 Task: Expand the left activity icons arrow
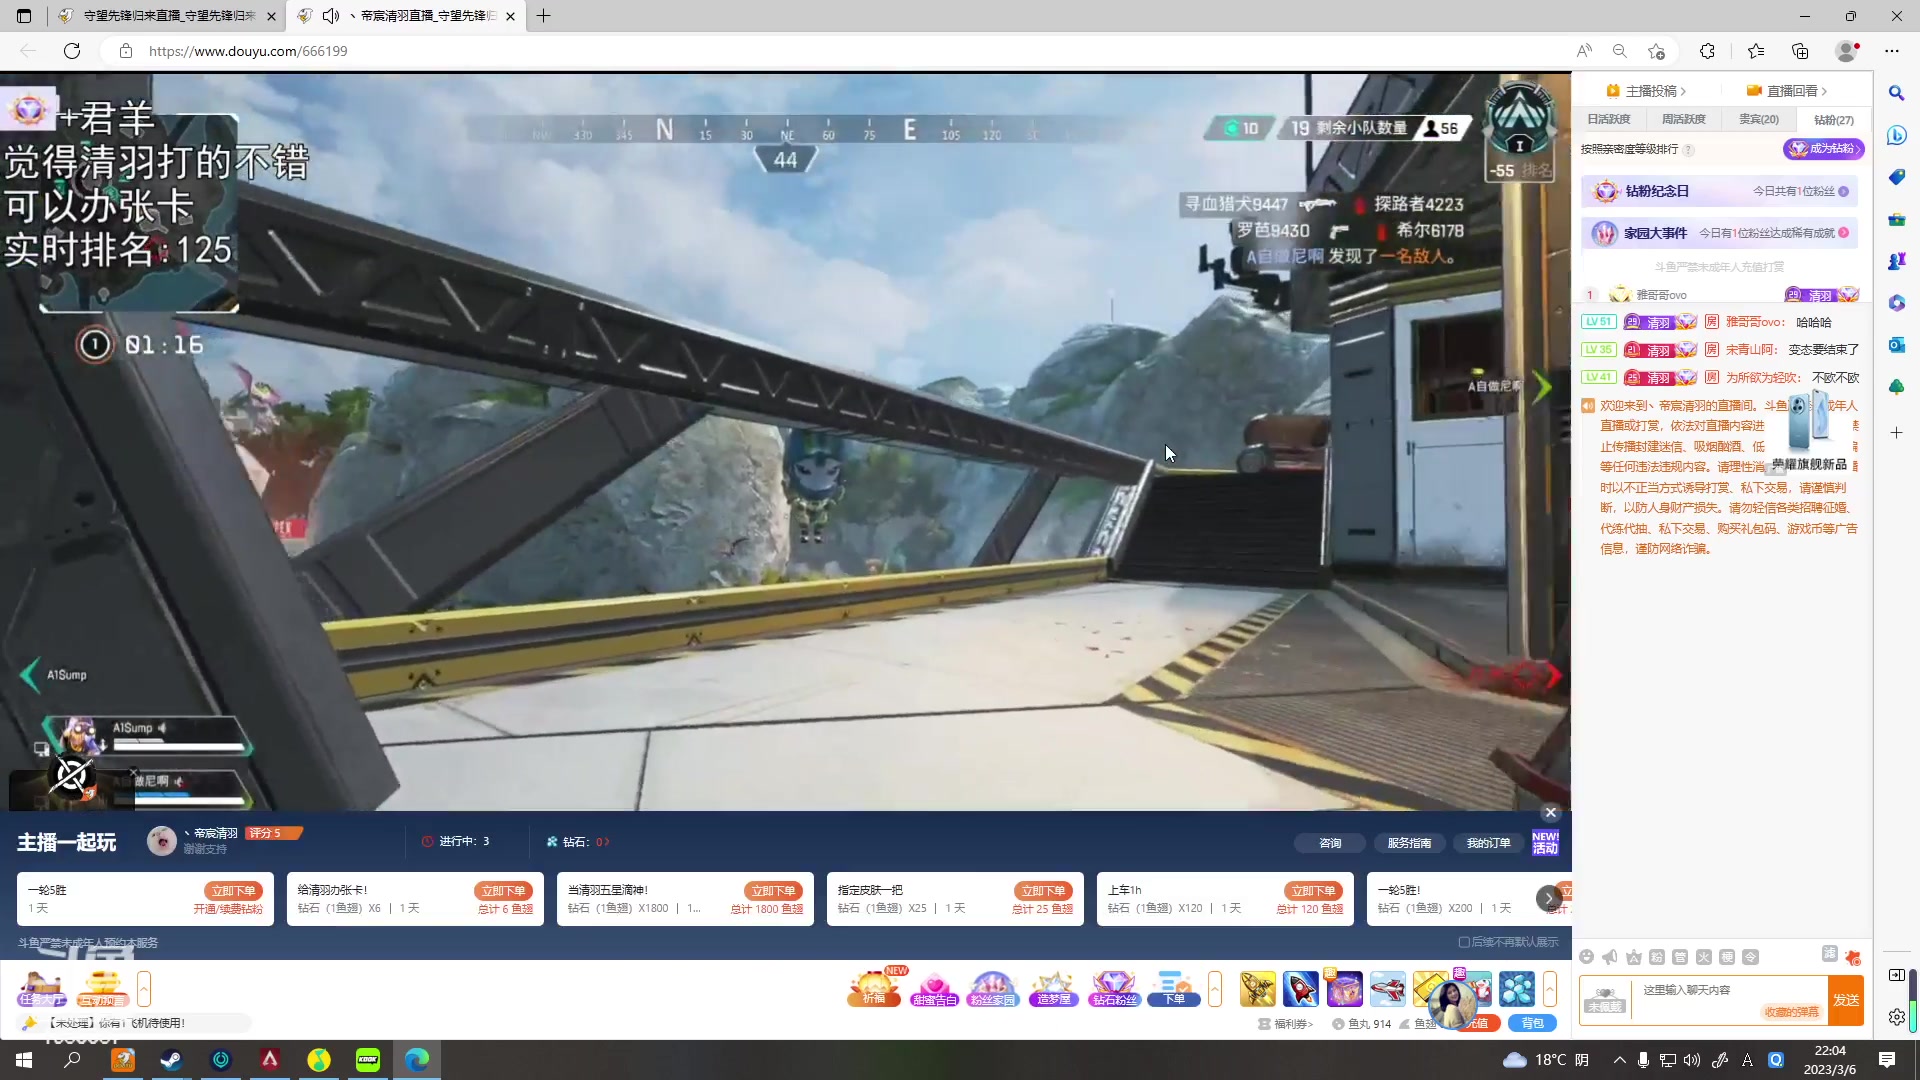point(144,989)
